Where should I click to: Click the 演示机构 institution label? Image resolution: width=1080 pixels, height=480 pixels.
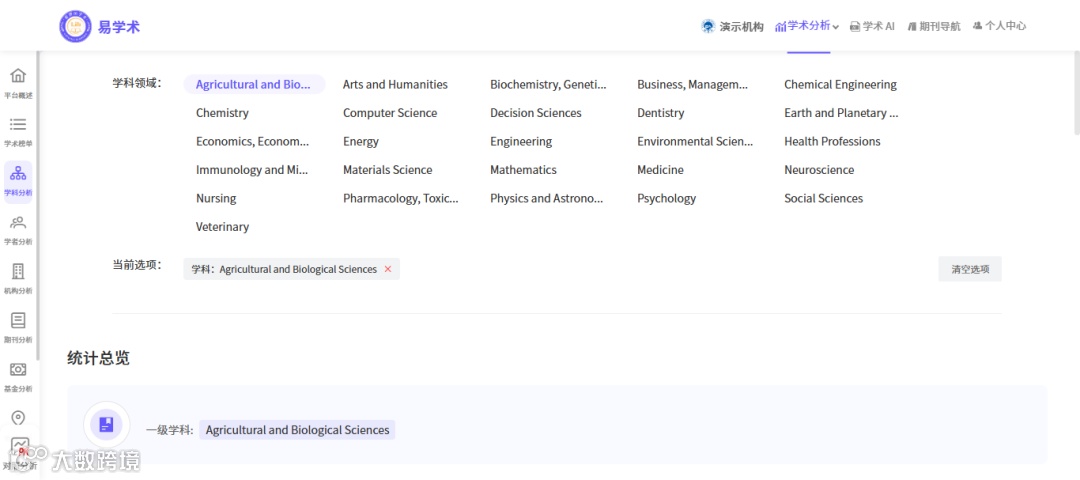(x=733, y=26)
